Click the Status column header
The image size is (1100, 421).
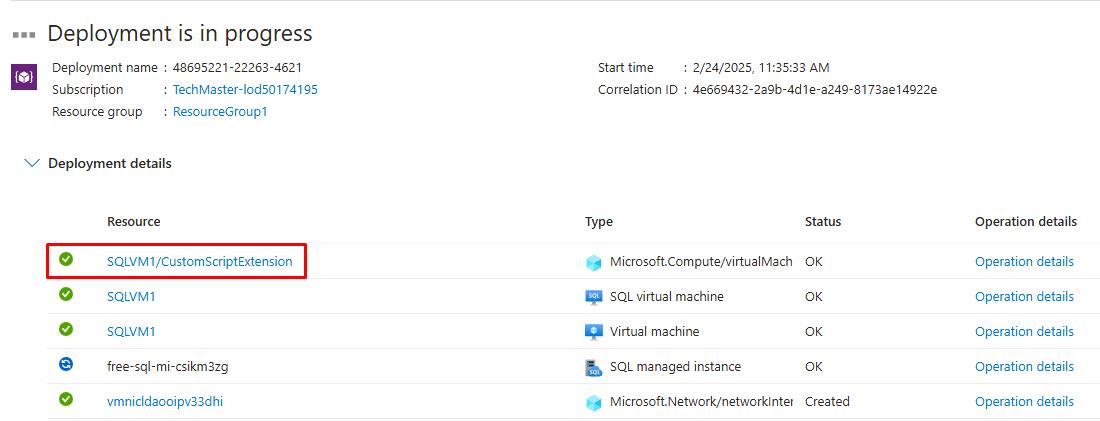click(x=823, y=221)
